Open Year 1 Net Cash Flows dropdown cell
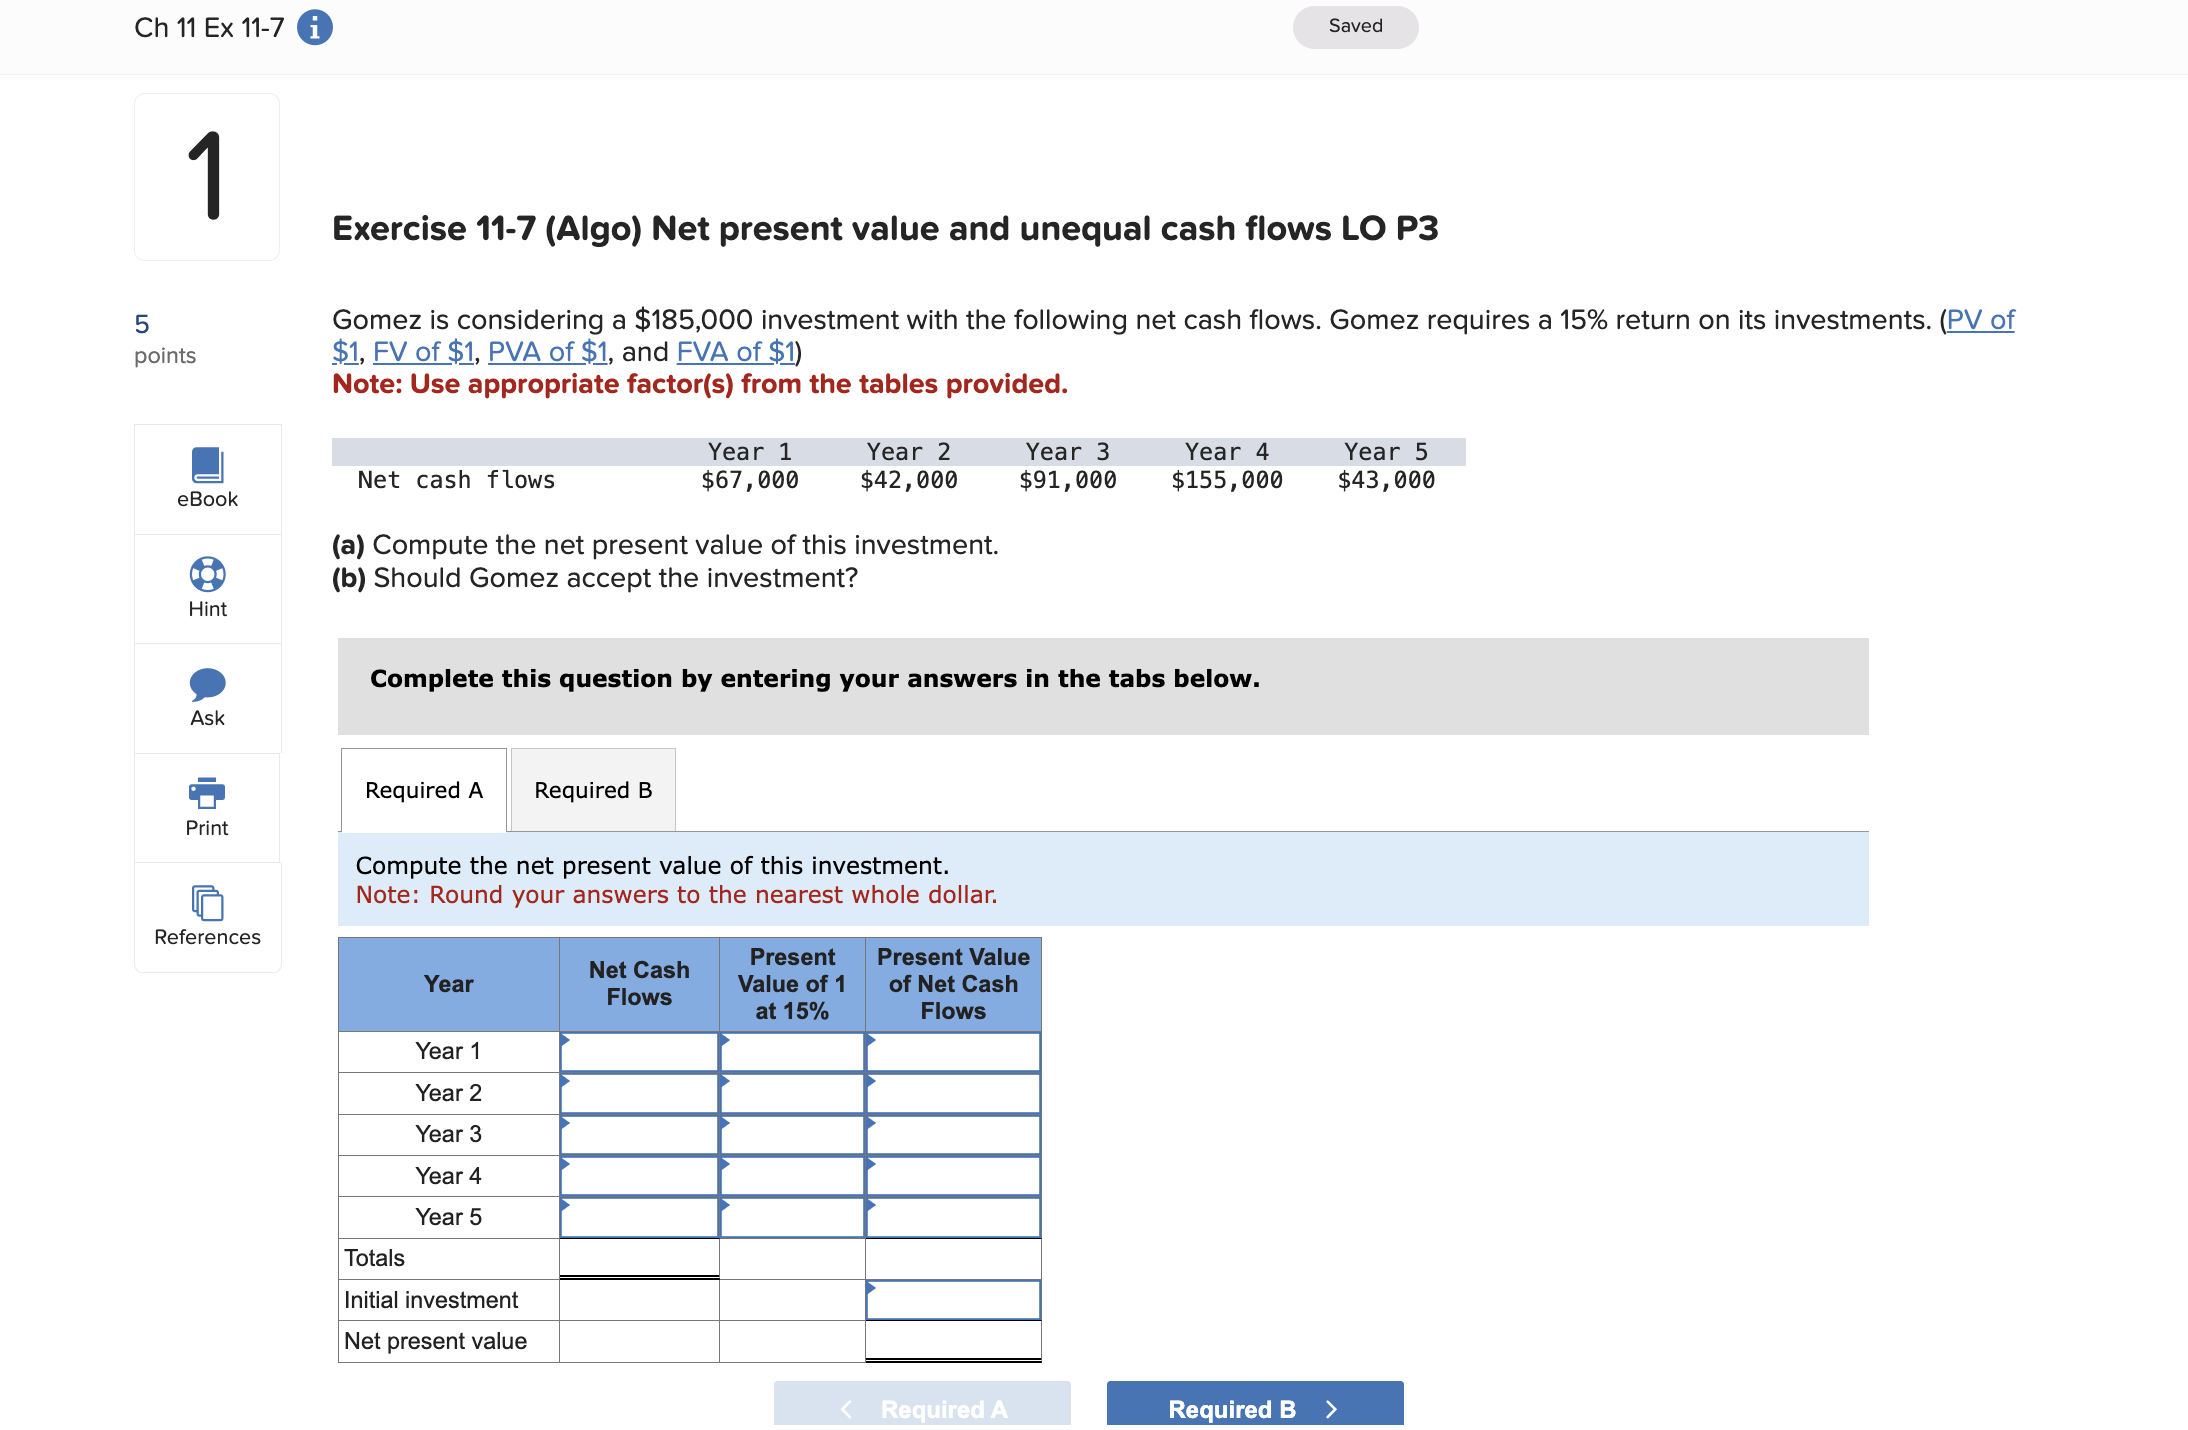The image size is (2188, 1430). [x=639, y=1052]
